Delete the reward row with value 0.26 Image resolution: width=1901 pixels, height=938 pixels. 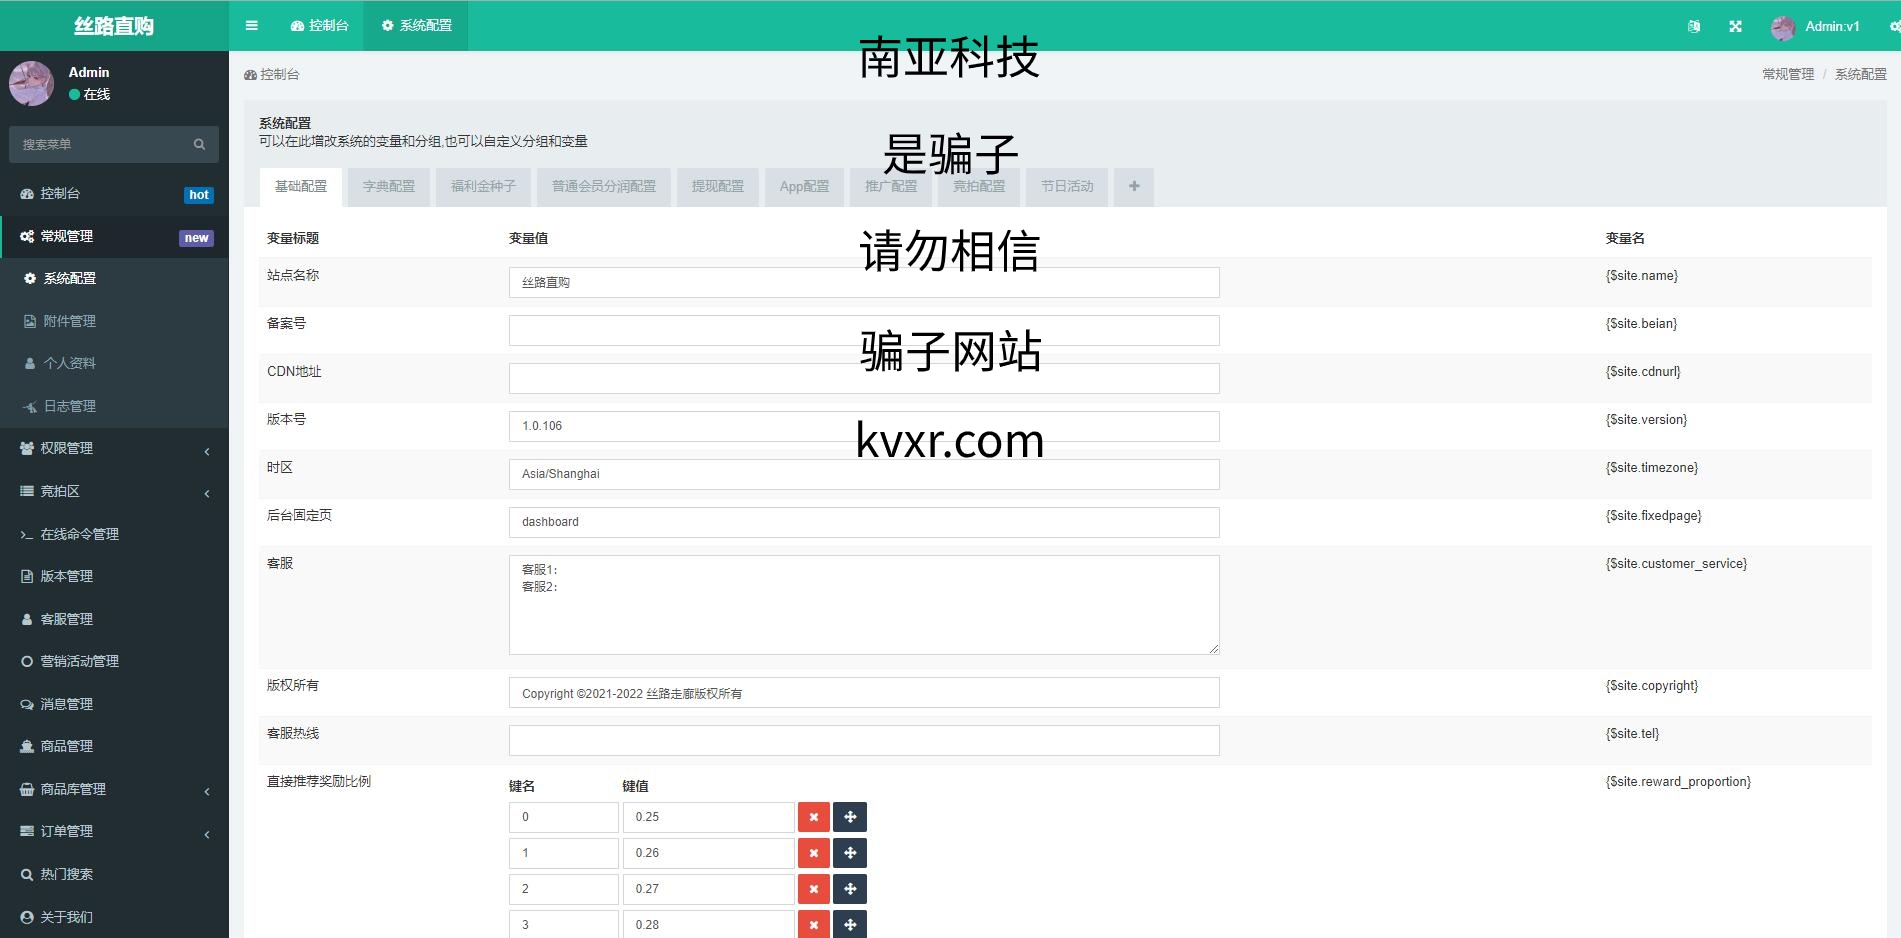(x=814, y=853)
